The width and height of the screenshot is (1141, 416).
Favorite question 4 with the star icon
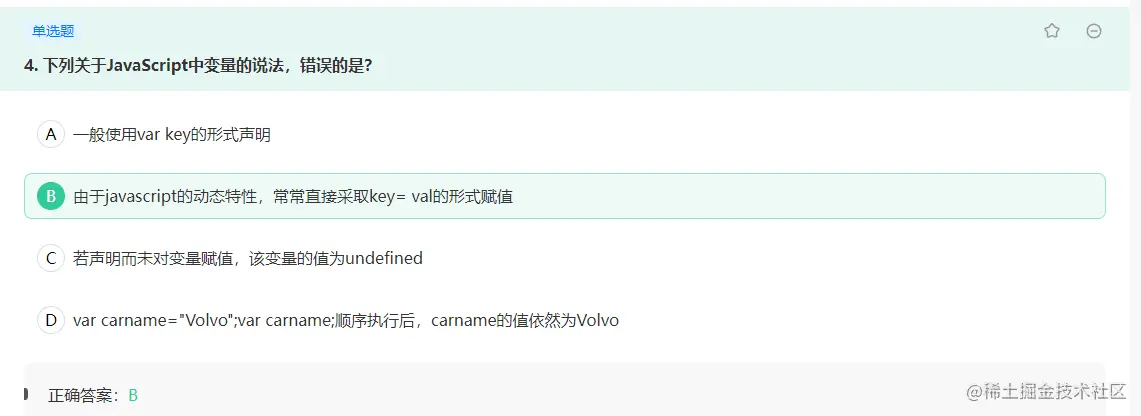point(1051,31)
